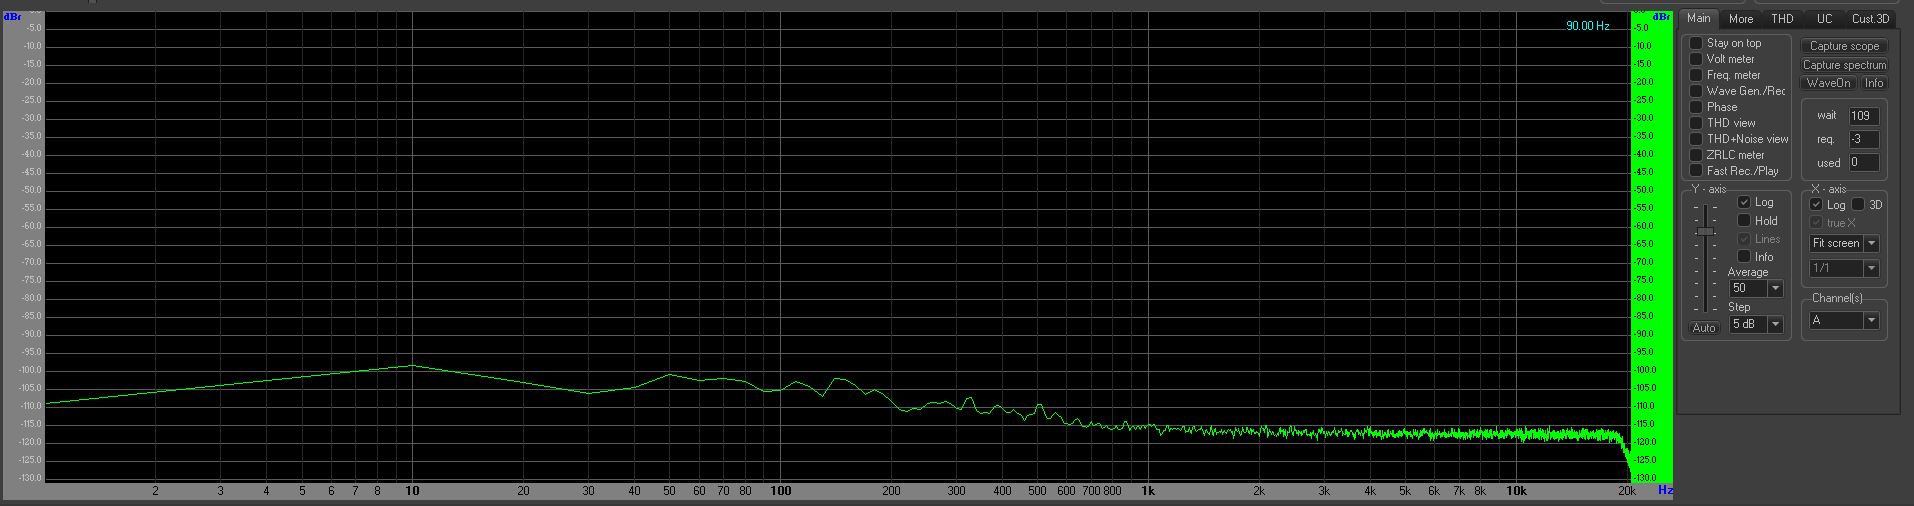
Task: Click the Y-axis vertical slider handle
Action: click(1705, 232)
